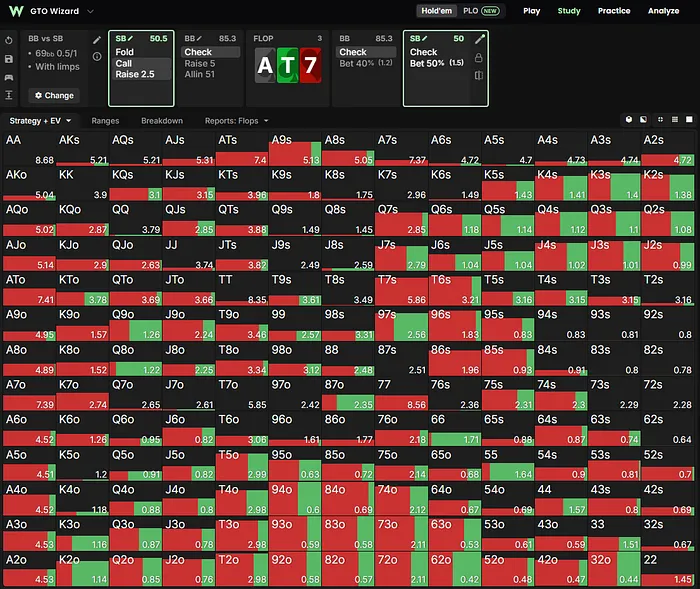Click the 55 hand cell
Screen dimensions: 700x589
pos(508,464)
